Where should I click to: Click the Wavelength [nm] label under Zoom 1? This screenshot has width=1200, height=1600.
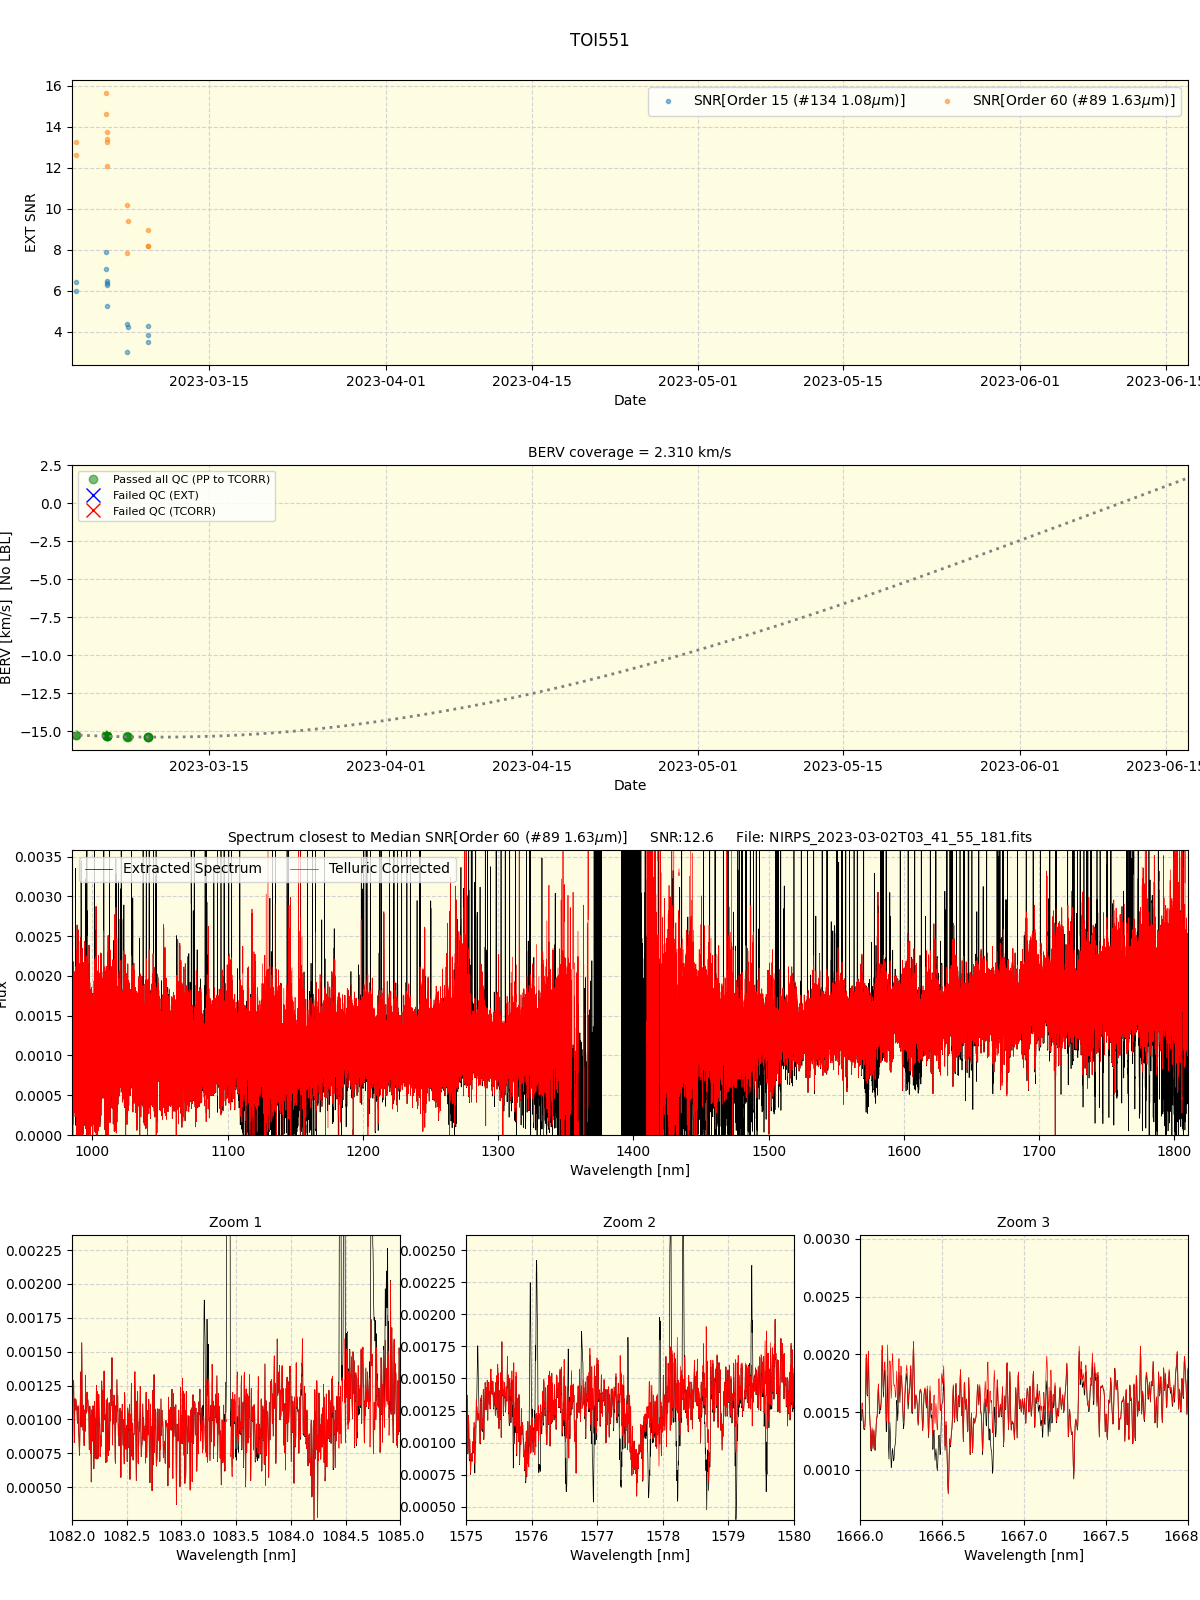[x=235, y=1555]
